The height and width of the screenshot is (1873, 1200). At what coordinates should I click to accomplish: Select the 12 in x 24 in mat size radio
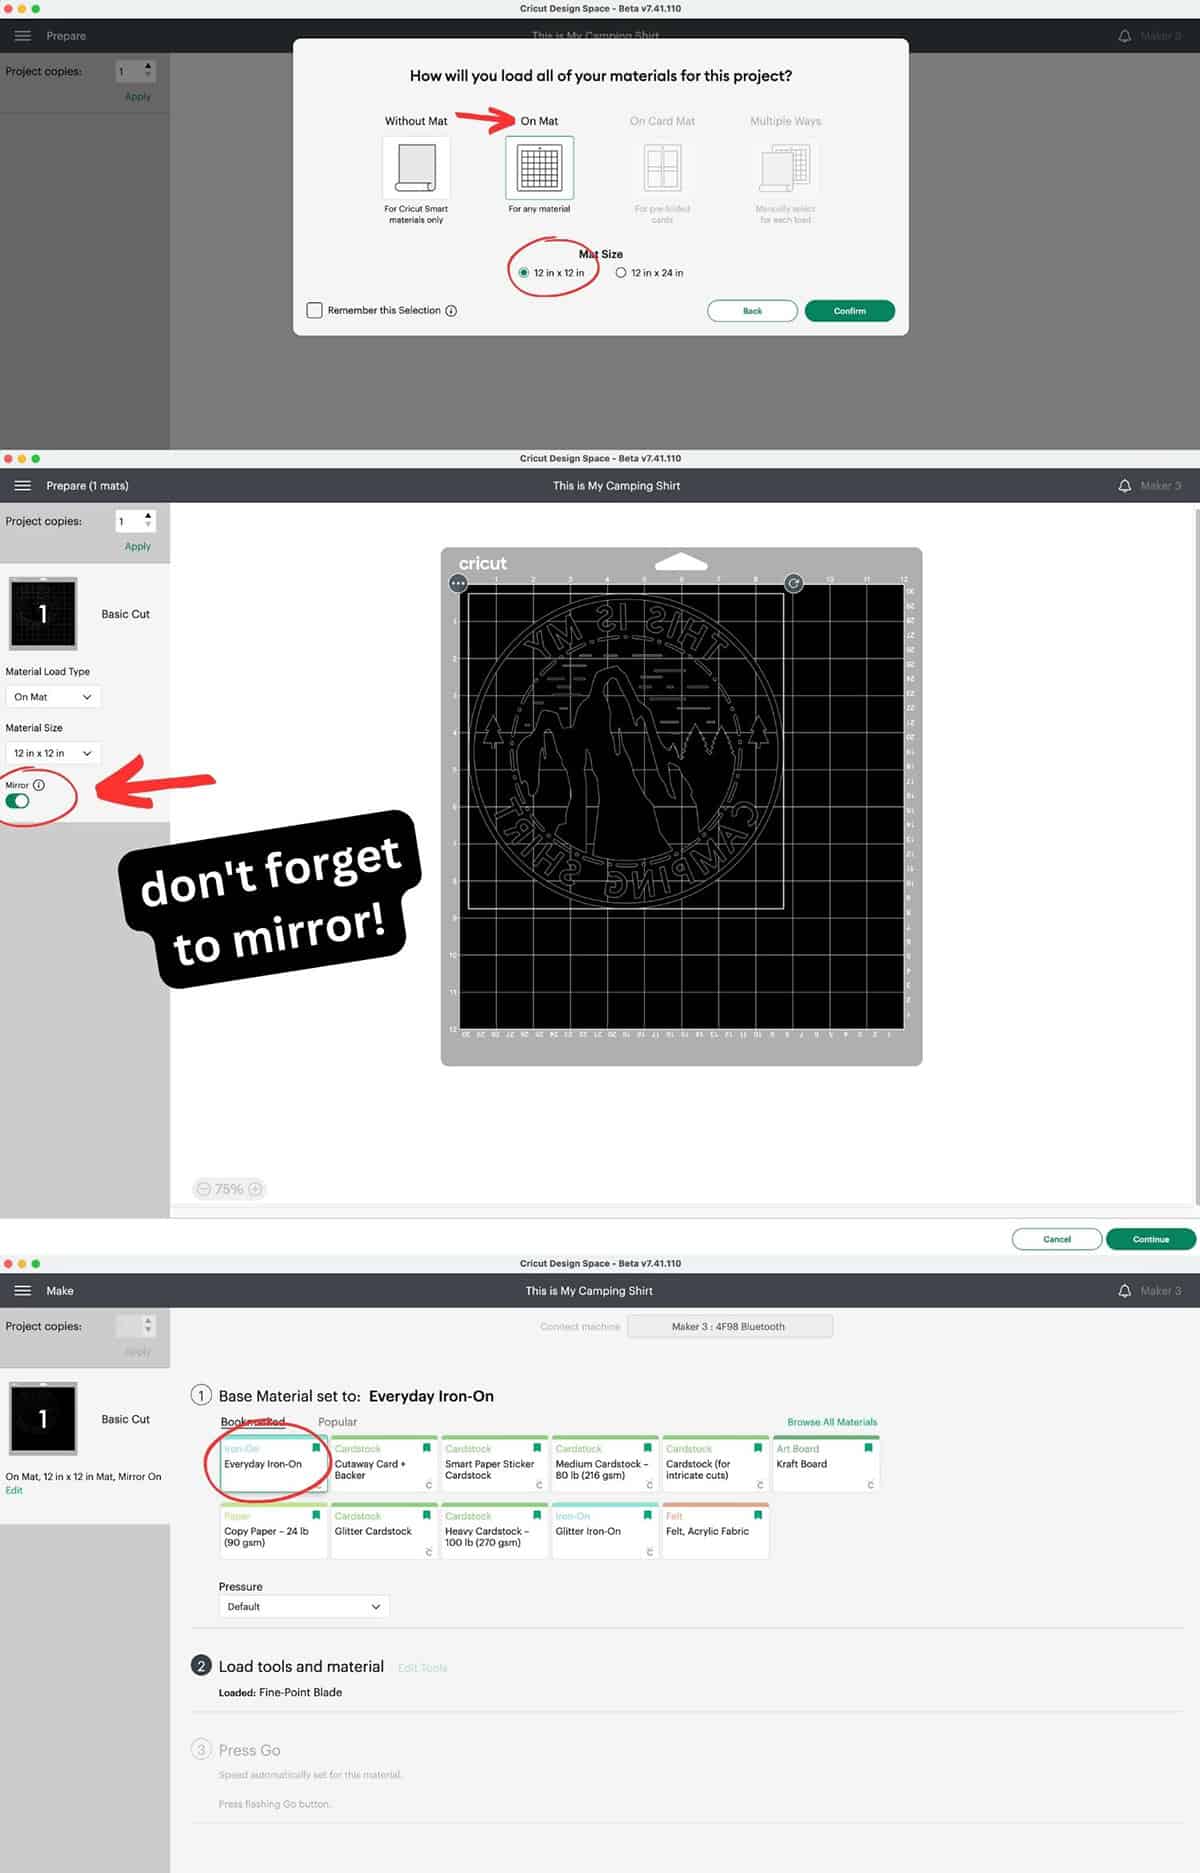point(621,273)
